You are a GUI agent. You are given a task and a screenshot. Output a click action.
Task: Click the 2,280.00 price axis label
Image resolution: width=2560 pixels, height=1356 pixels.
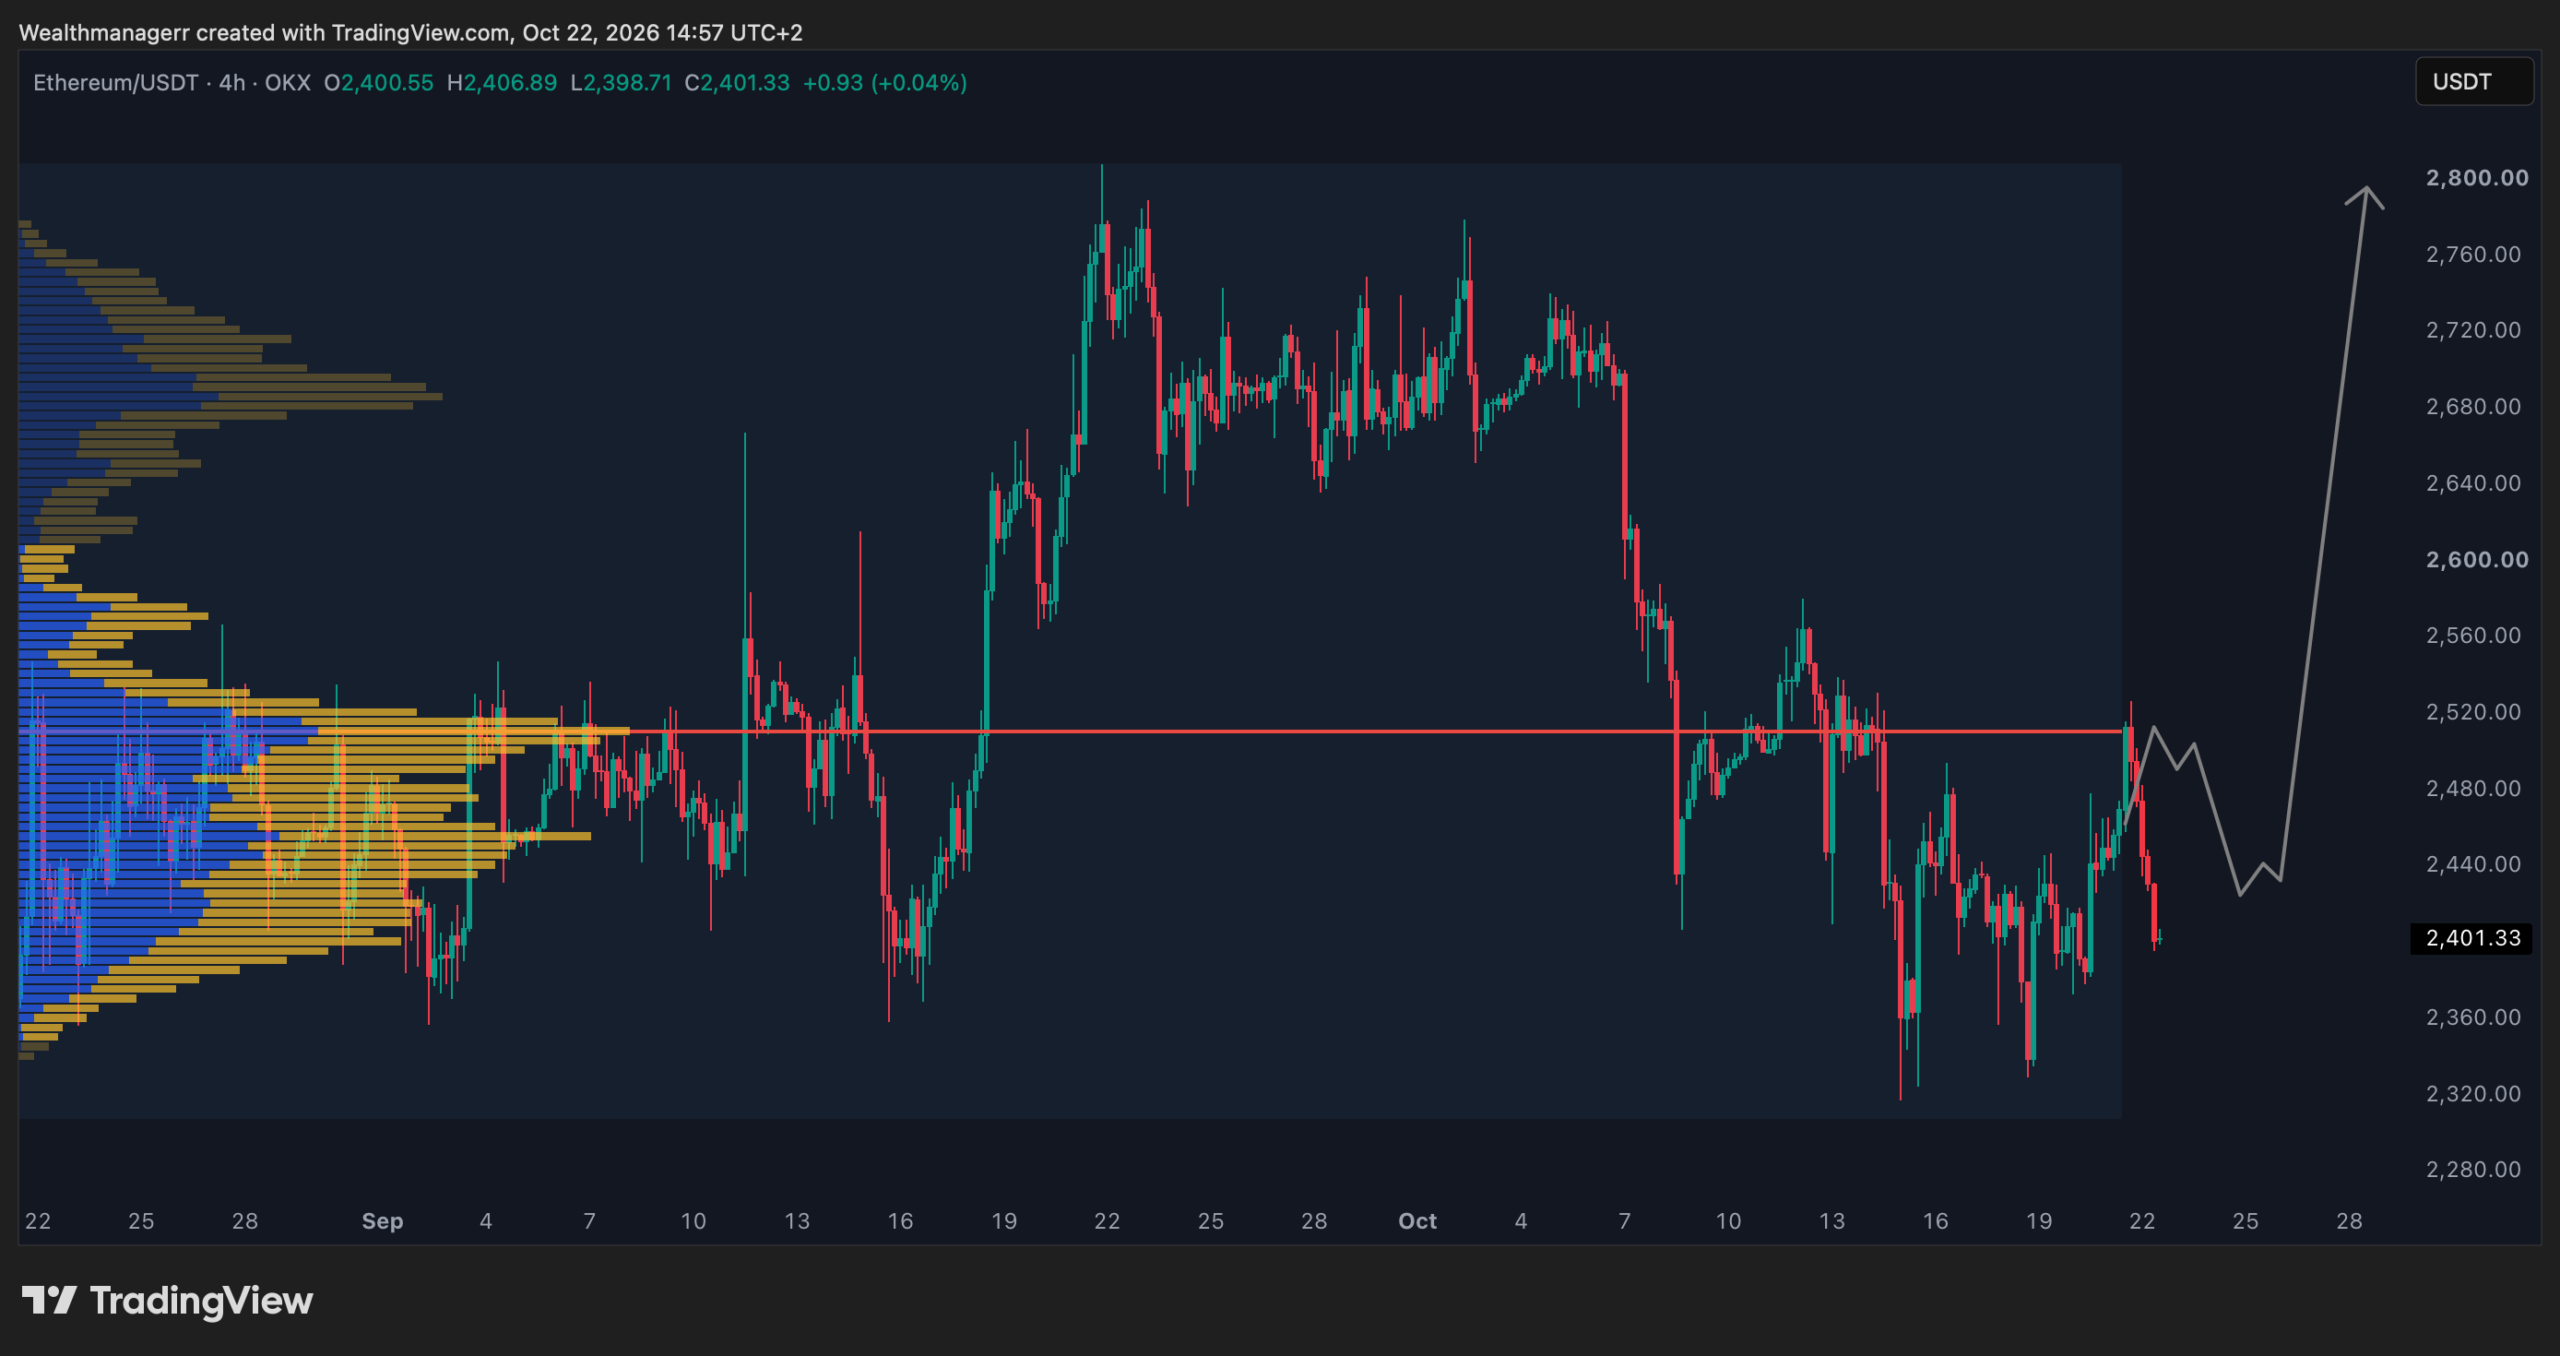tap(2473, 1169)
